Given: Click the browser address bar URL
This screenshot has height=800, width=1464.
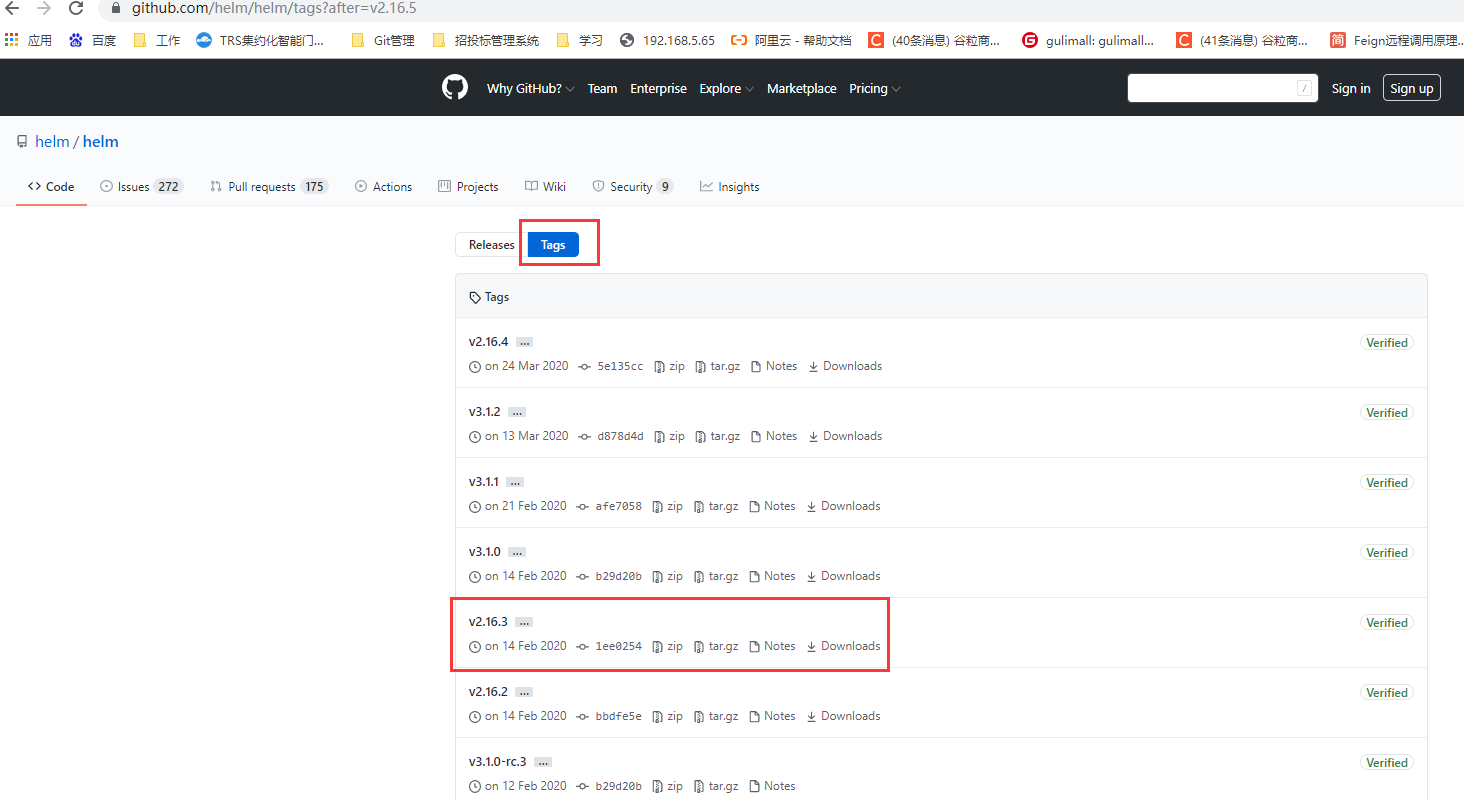Looking at the screenshot, I should [x=274, y=8].
